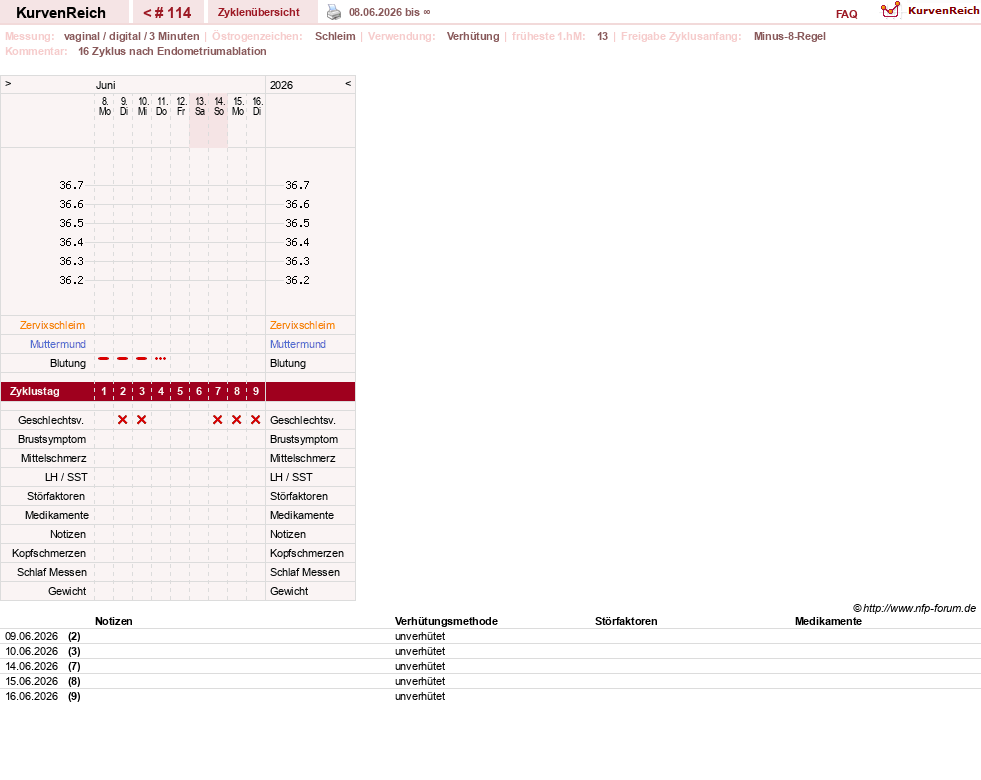Click left Muttermund label
Viewport: 981px width, 780px height.
coord(58,344)
